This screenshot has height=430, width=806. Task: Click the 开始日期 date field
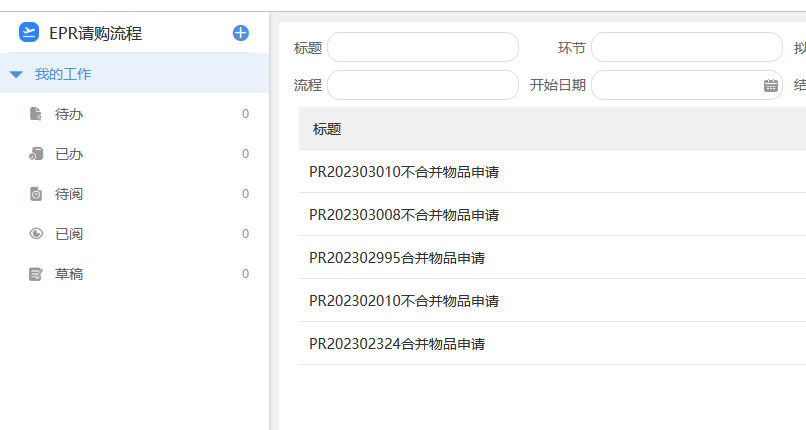click(675, 85)
